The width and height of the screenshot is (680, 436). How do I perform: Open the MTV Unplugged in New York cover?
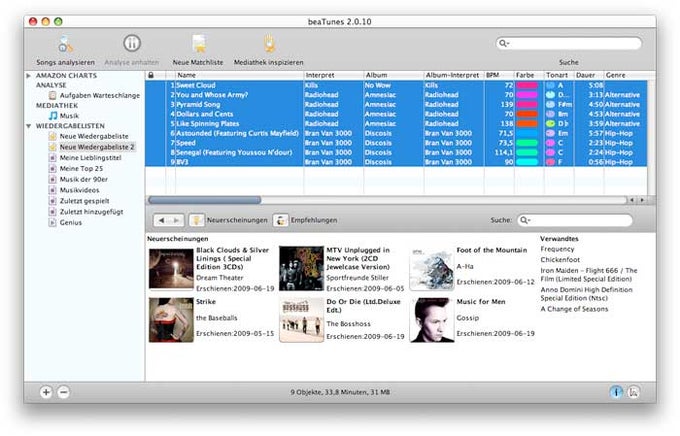301,269
